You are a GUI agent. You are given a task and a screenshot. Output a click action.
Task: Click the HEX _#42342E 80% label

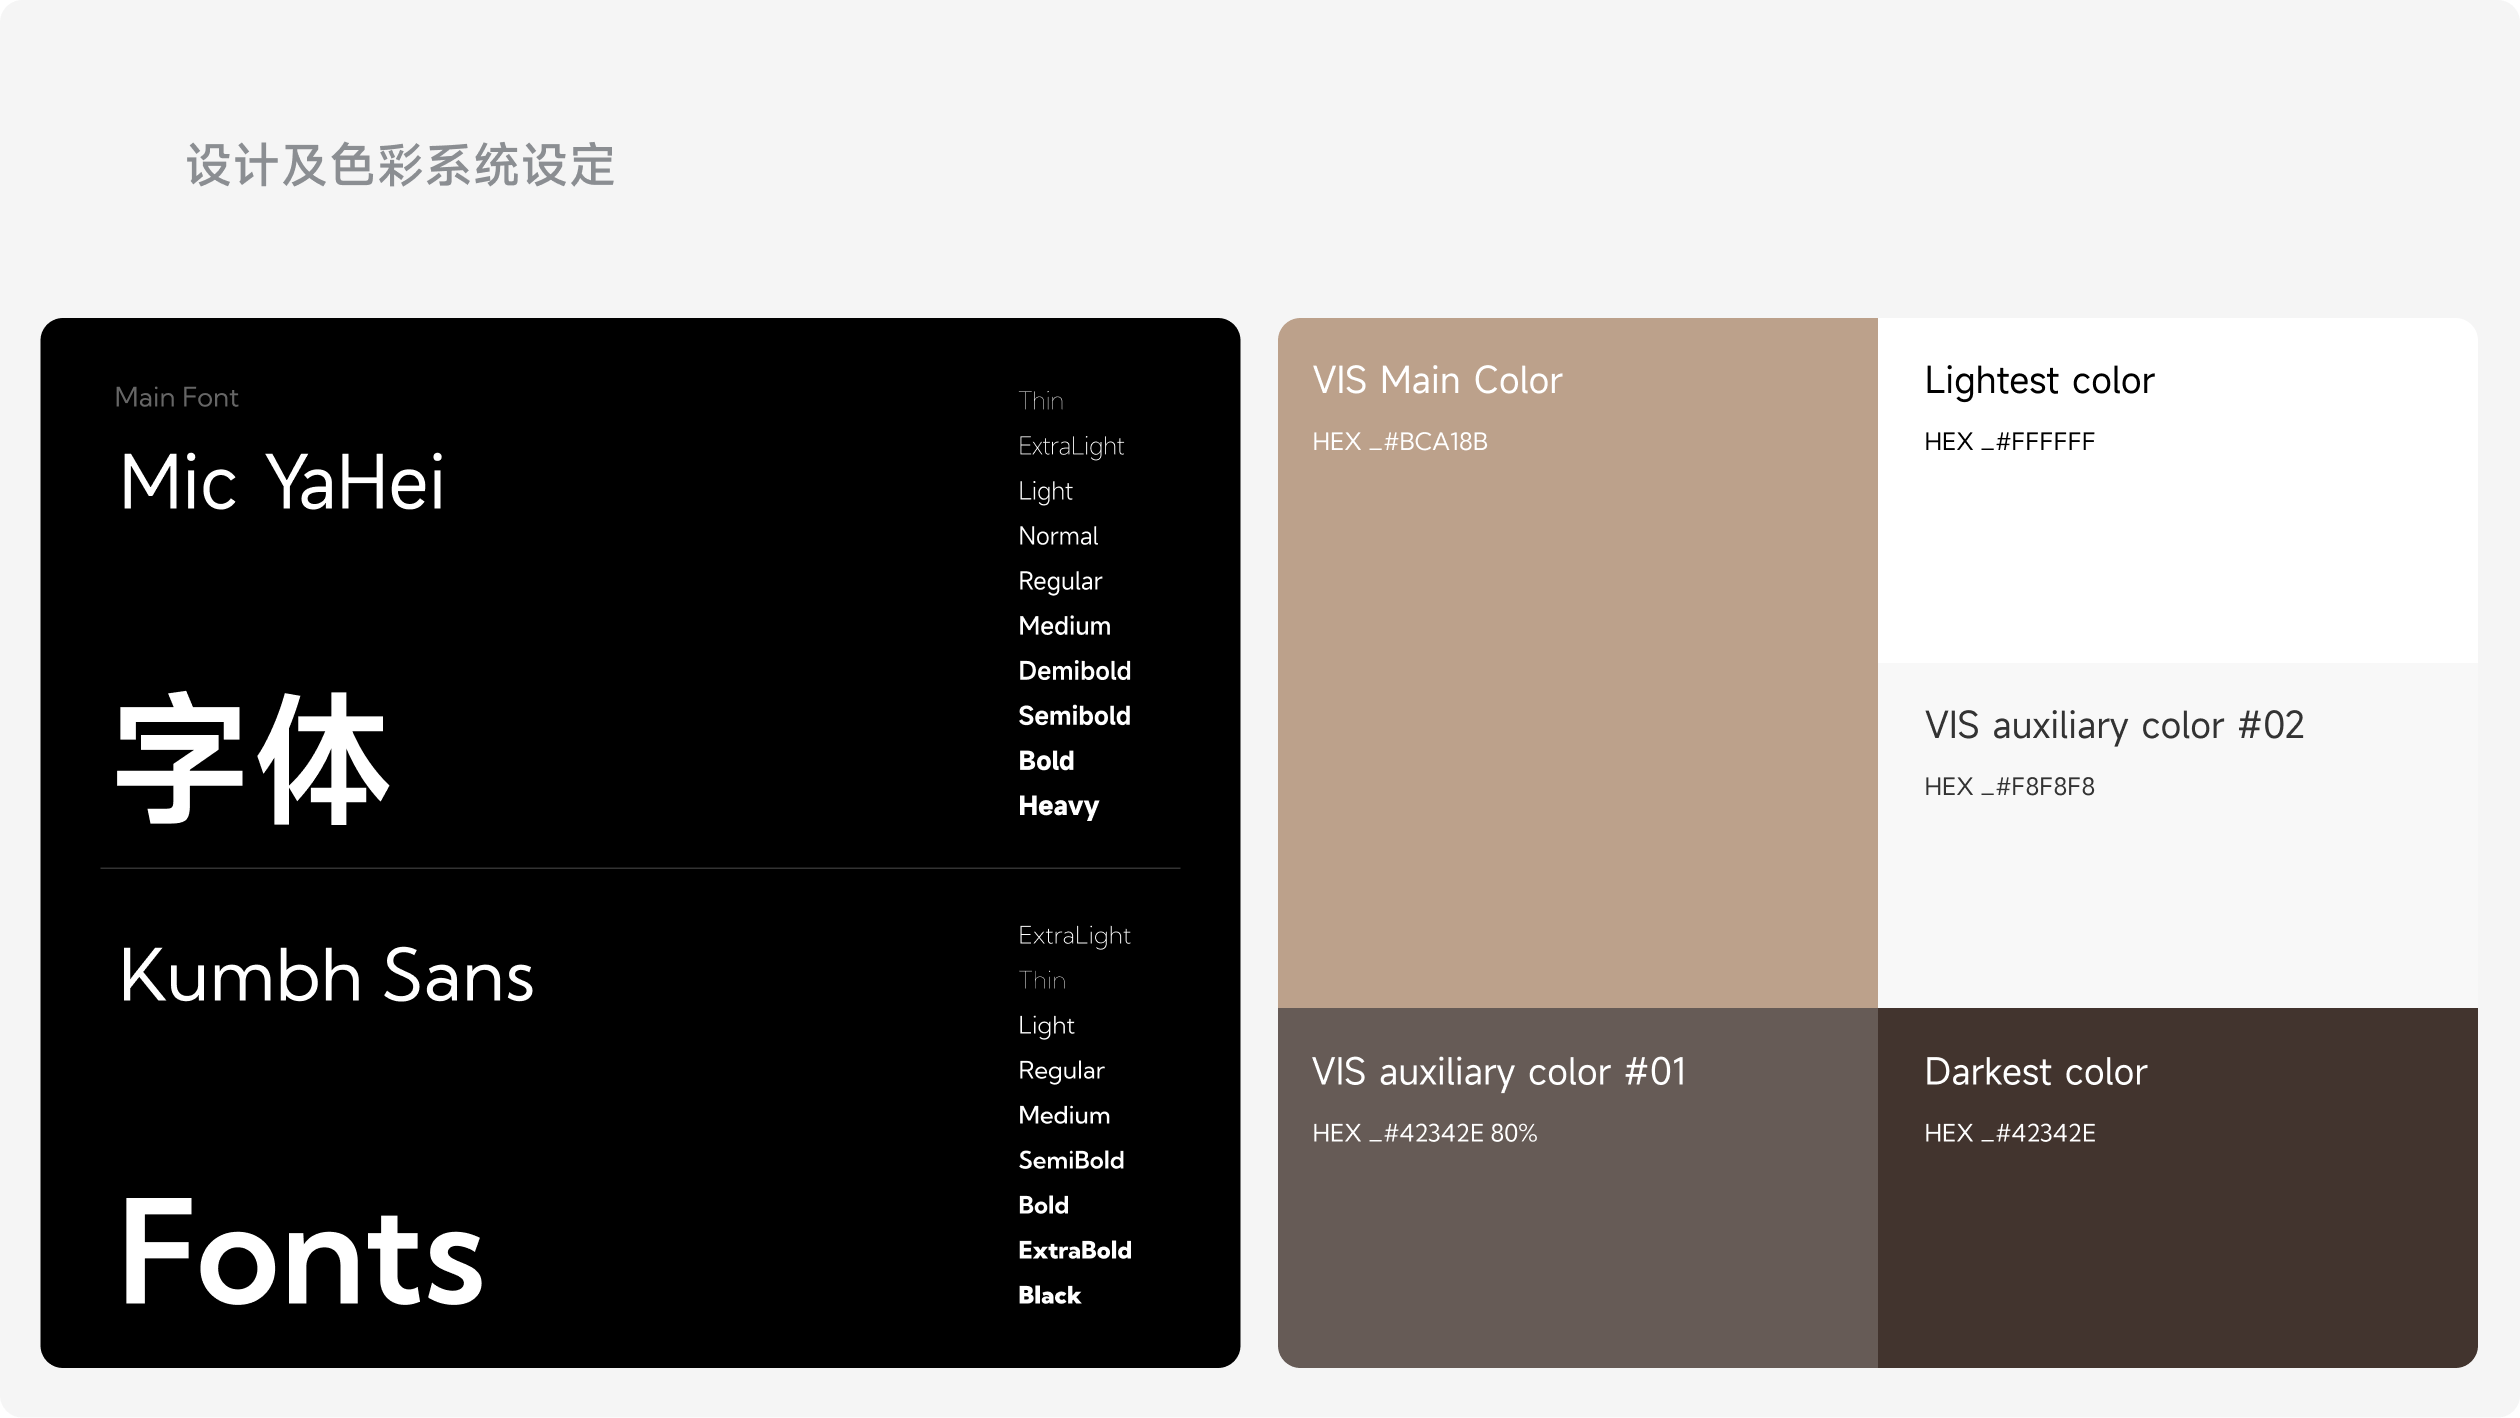1424,1133
